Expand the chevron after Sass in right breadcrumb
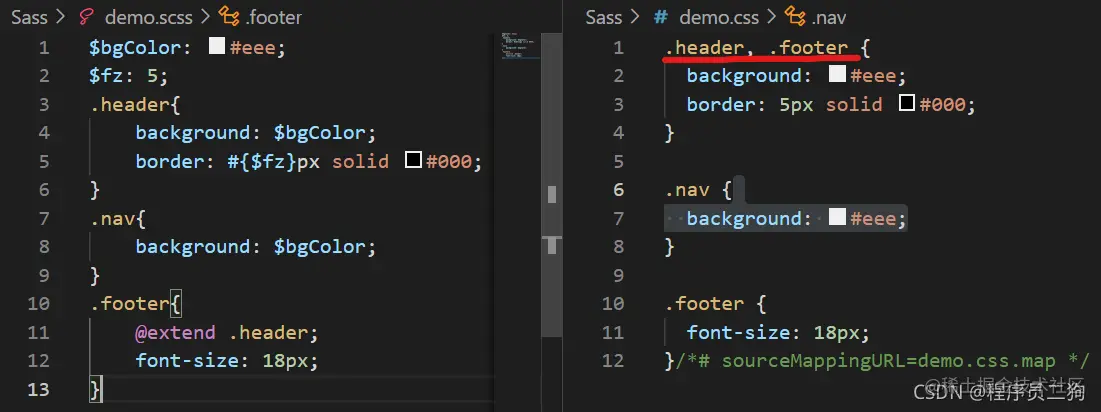 (x=636, y=17)
